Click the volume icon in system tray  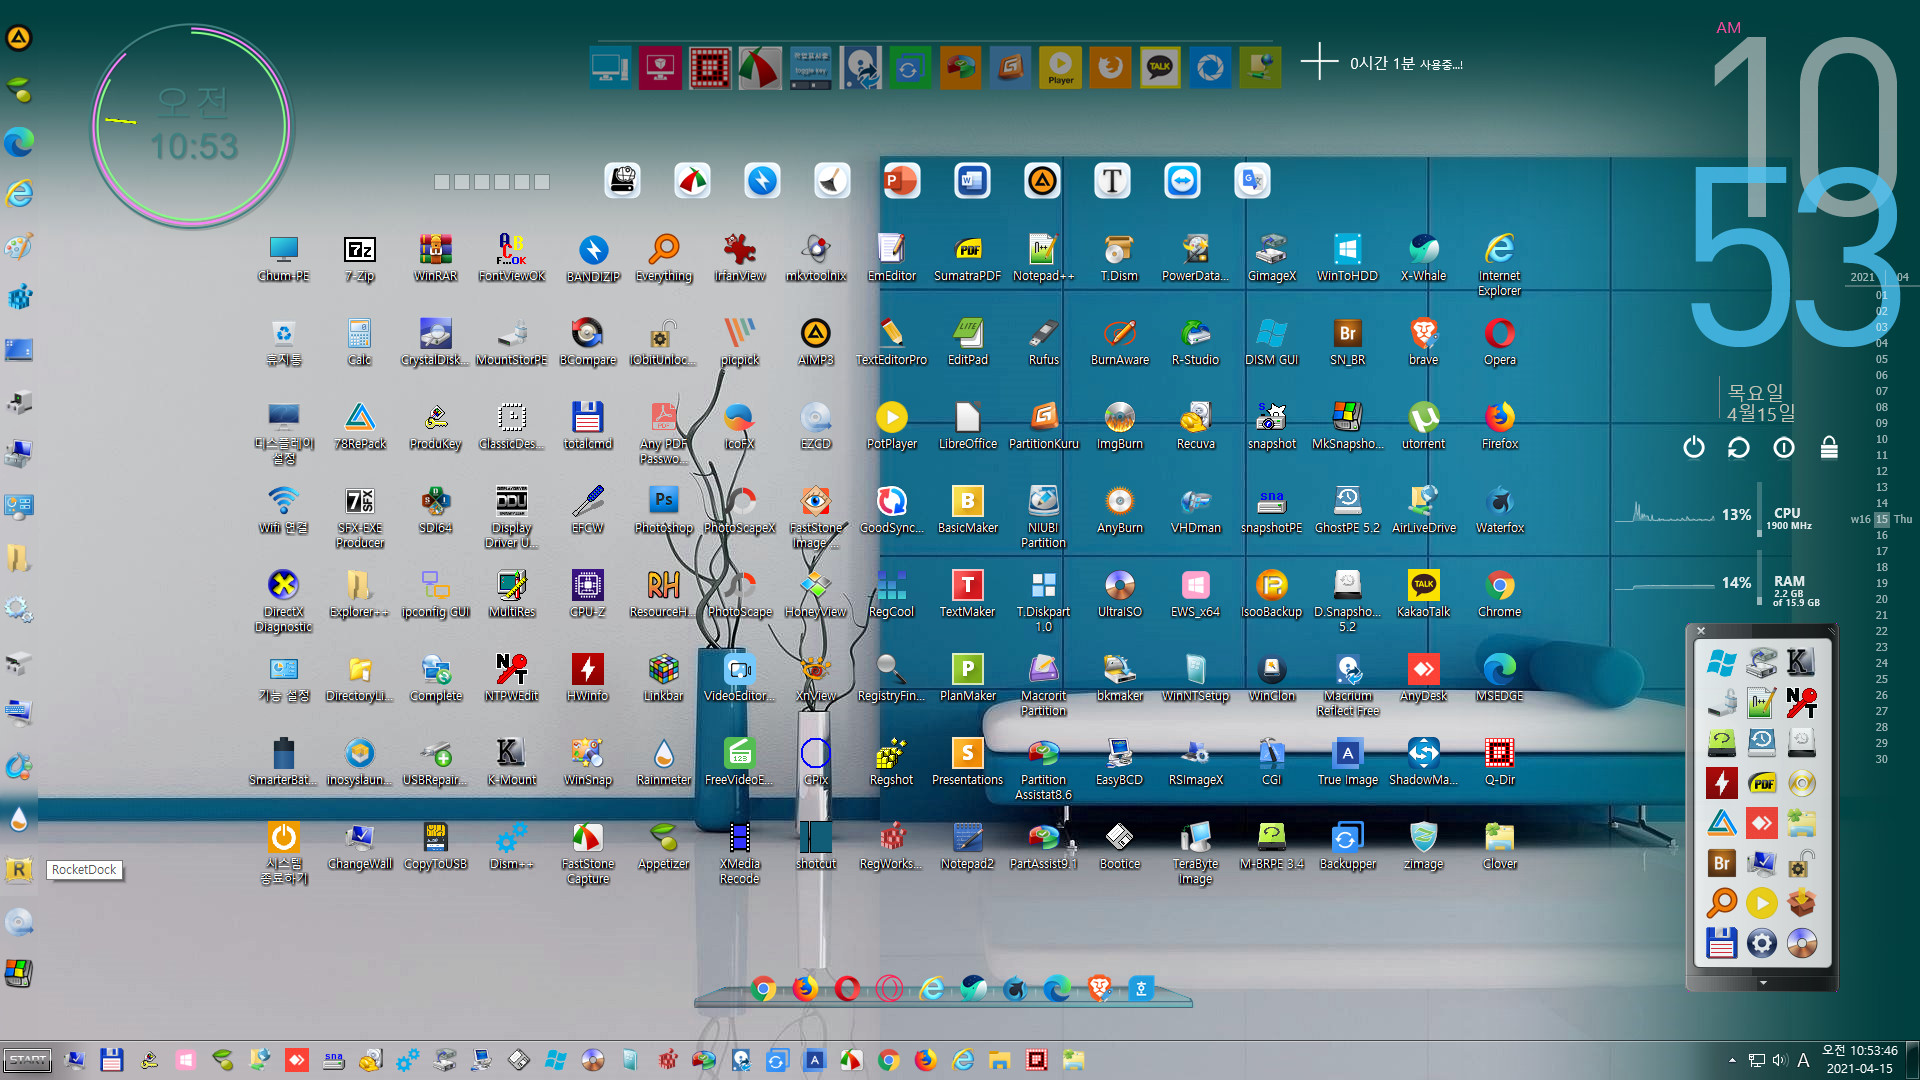click(1779, 1060)
